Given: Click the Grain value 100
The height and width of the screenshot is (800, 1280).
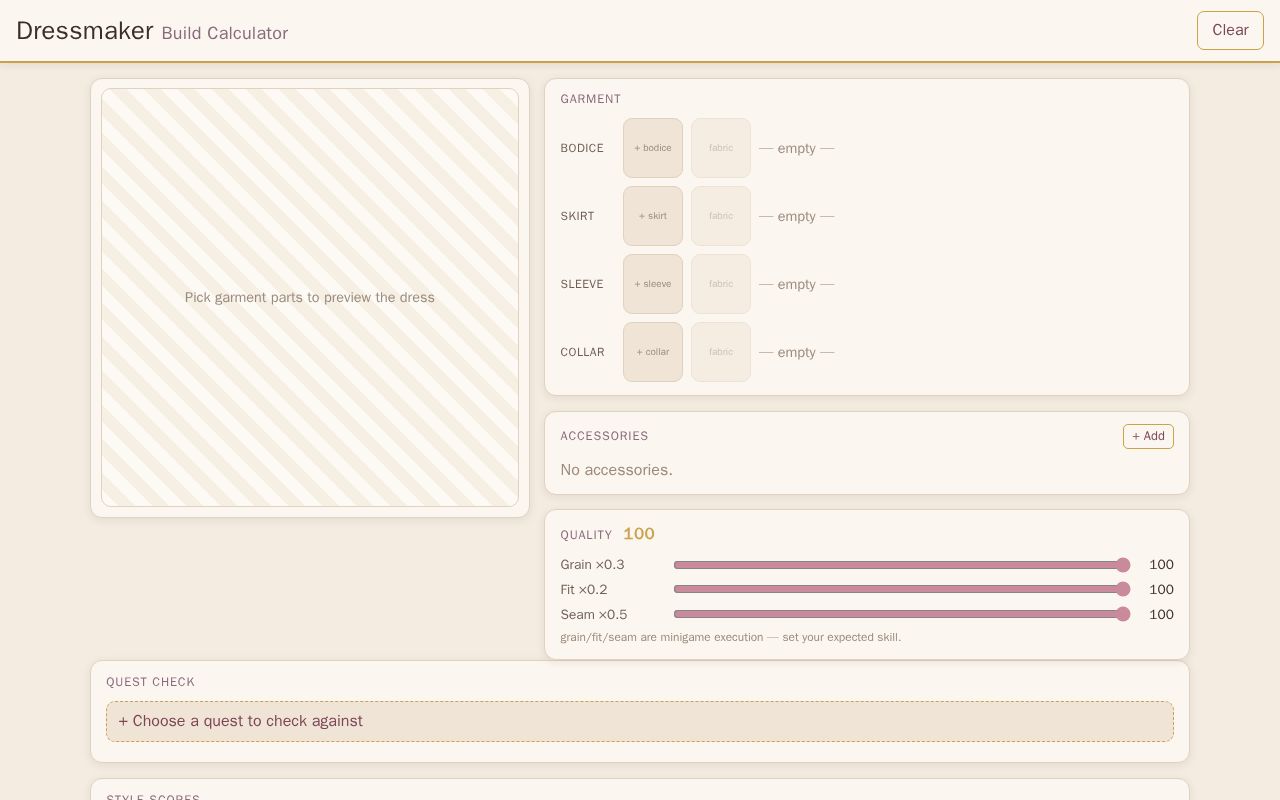Looking at the screenshot, I should click(1161, 565).
